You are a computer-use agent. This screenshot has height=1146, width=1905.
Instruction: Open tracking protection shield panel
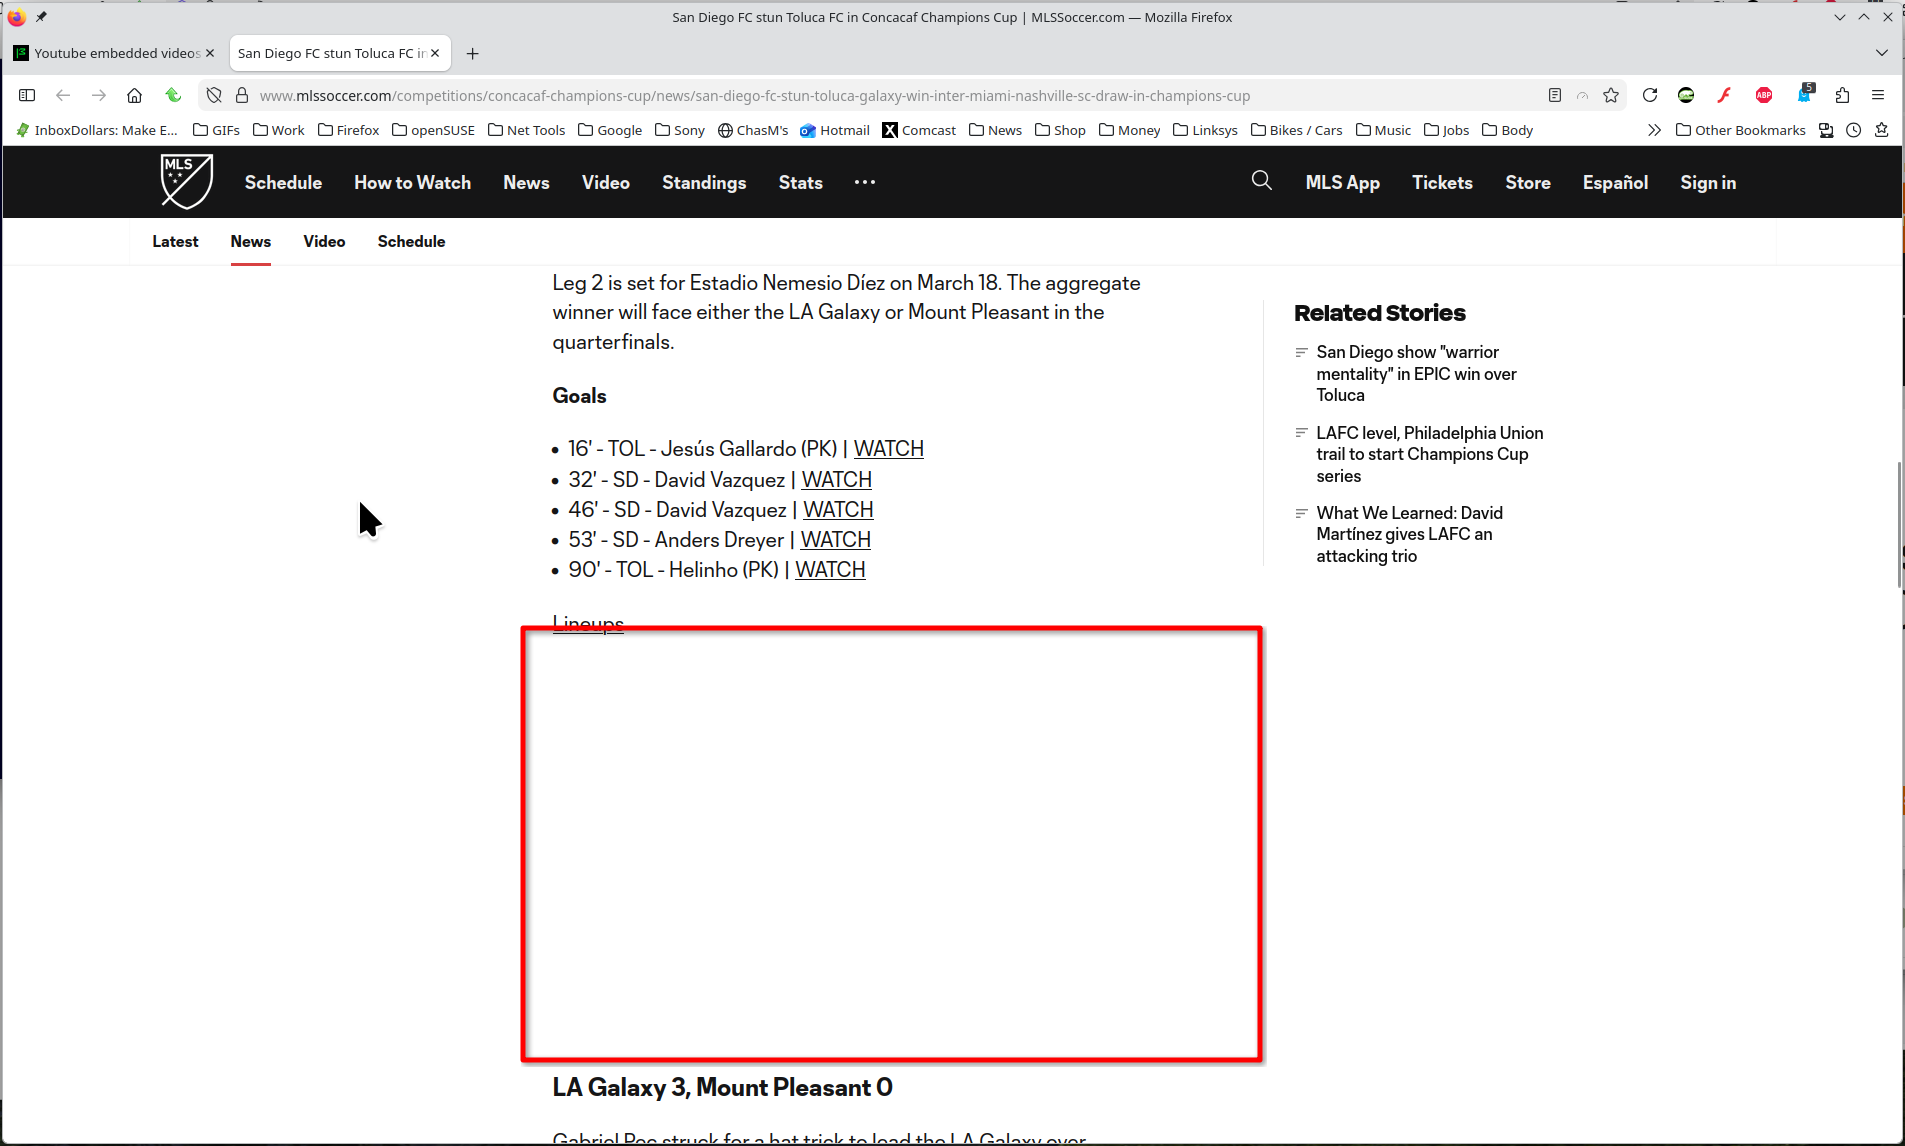point(214,96)
